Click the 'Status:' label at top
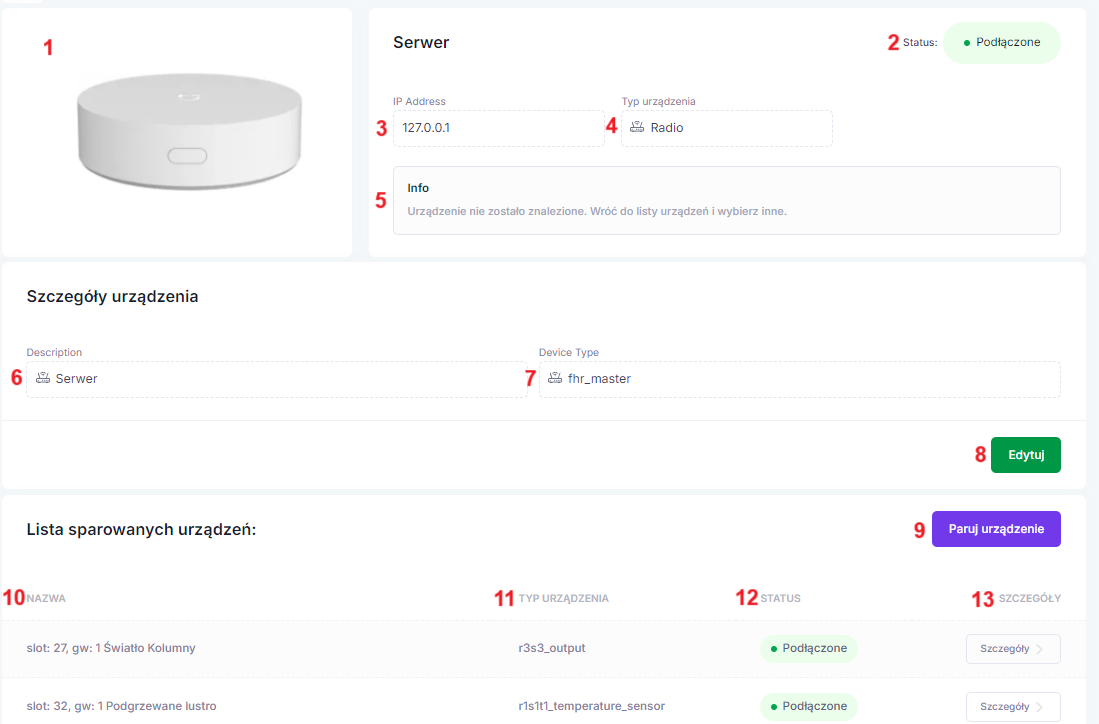 pos(920,43)
